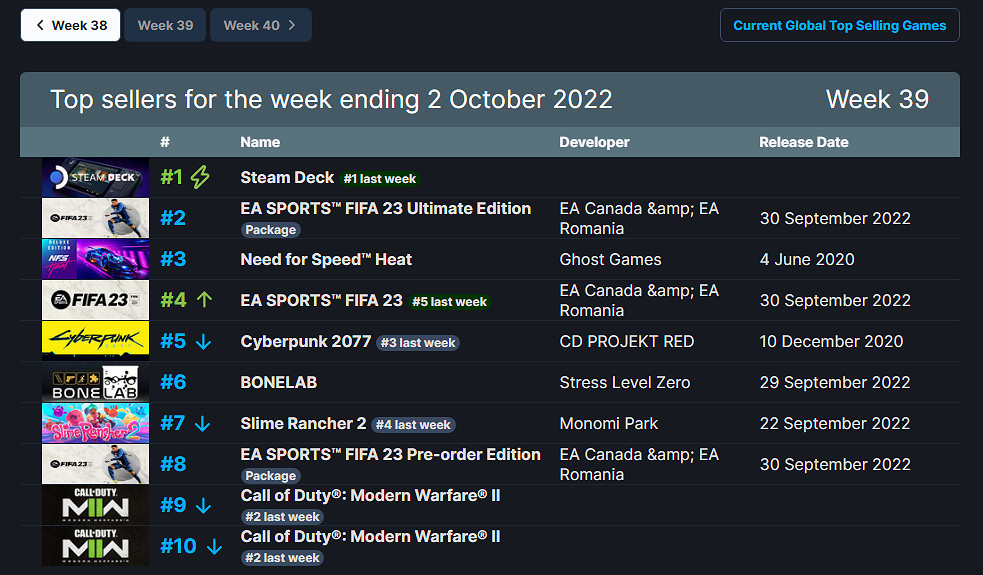
Task: Open the Steam Deck thumbnail image
Action: pyautogui.click(x=95, y=178)
